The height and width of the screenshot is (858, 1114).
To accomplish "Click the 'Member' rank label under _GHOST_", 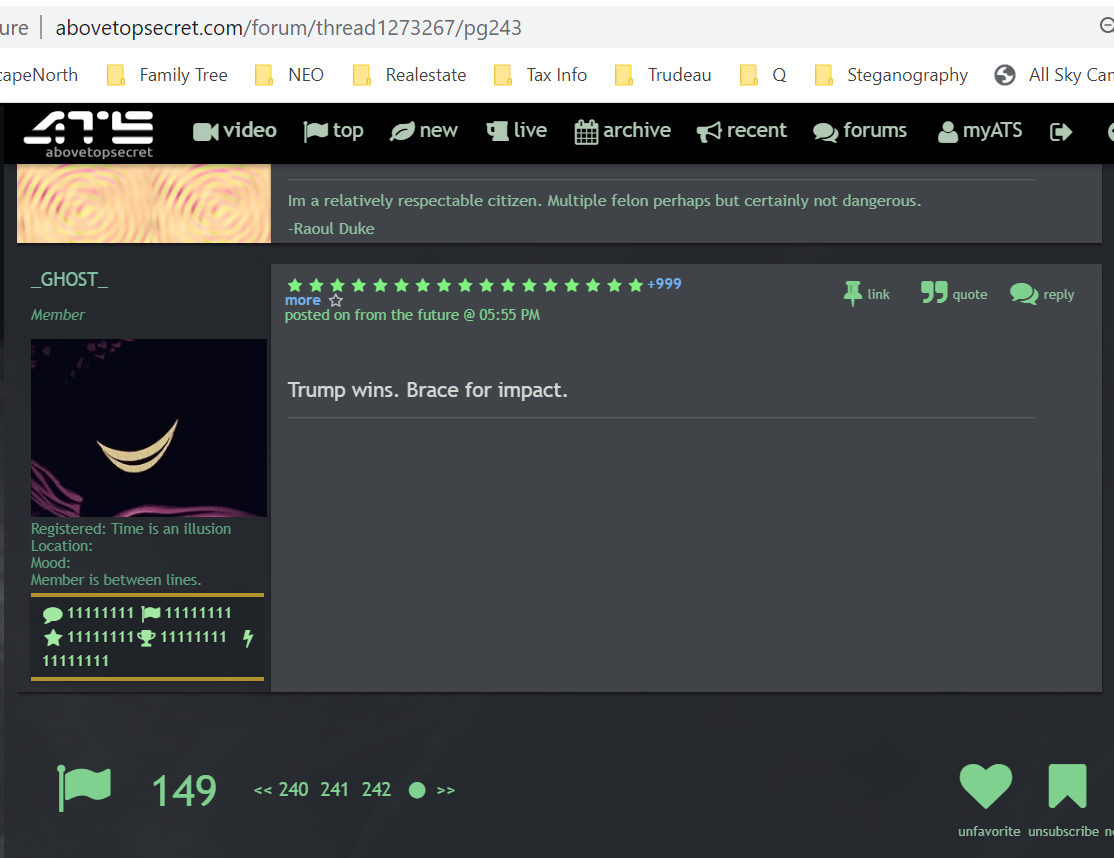I will [x=58, y=315].
